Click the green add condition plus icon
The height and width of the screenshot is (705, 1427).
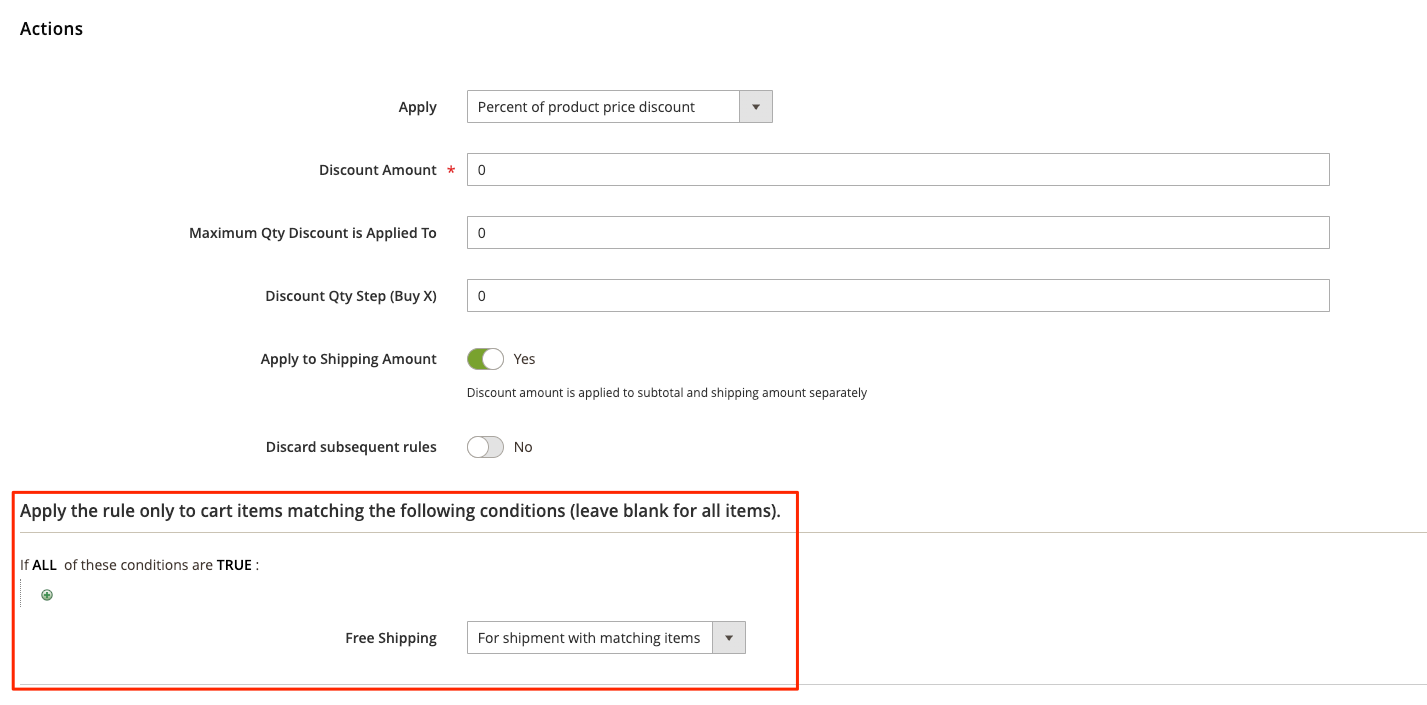pos(47,595)
